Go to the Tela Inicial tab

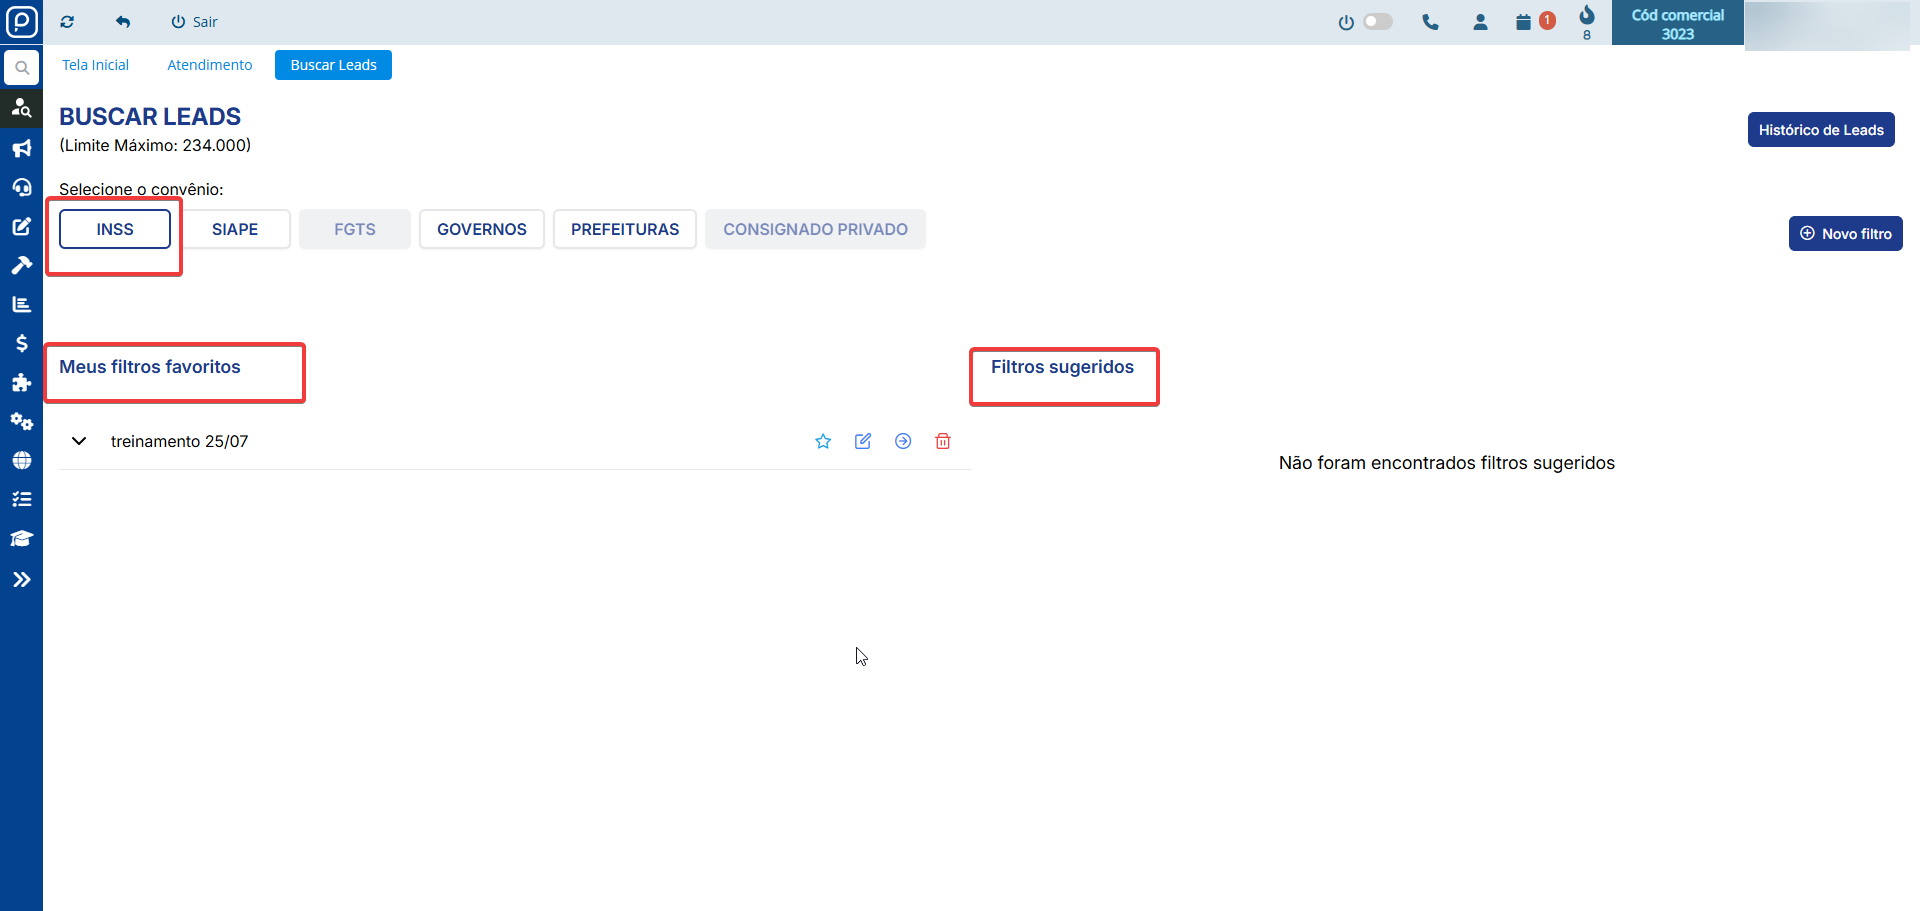pos(96,65)
